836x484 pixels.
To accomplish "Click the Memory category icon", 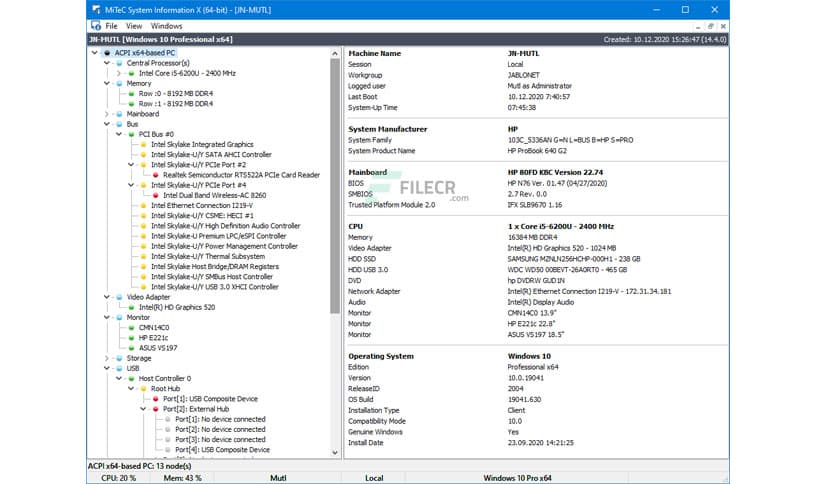I will 119,83.
